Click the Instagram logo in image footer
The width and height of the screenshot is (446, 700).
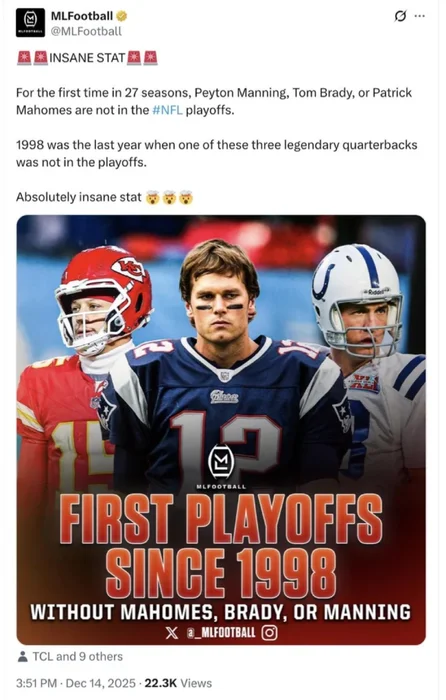click(269, 633)
